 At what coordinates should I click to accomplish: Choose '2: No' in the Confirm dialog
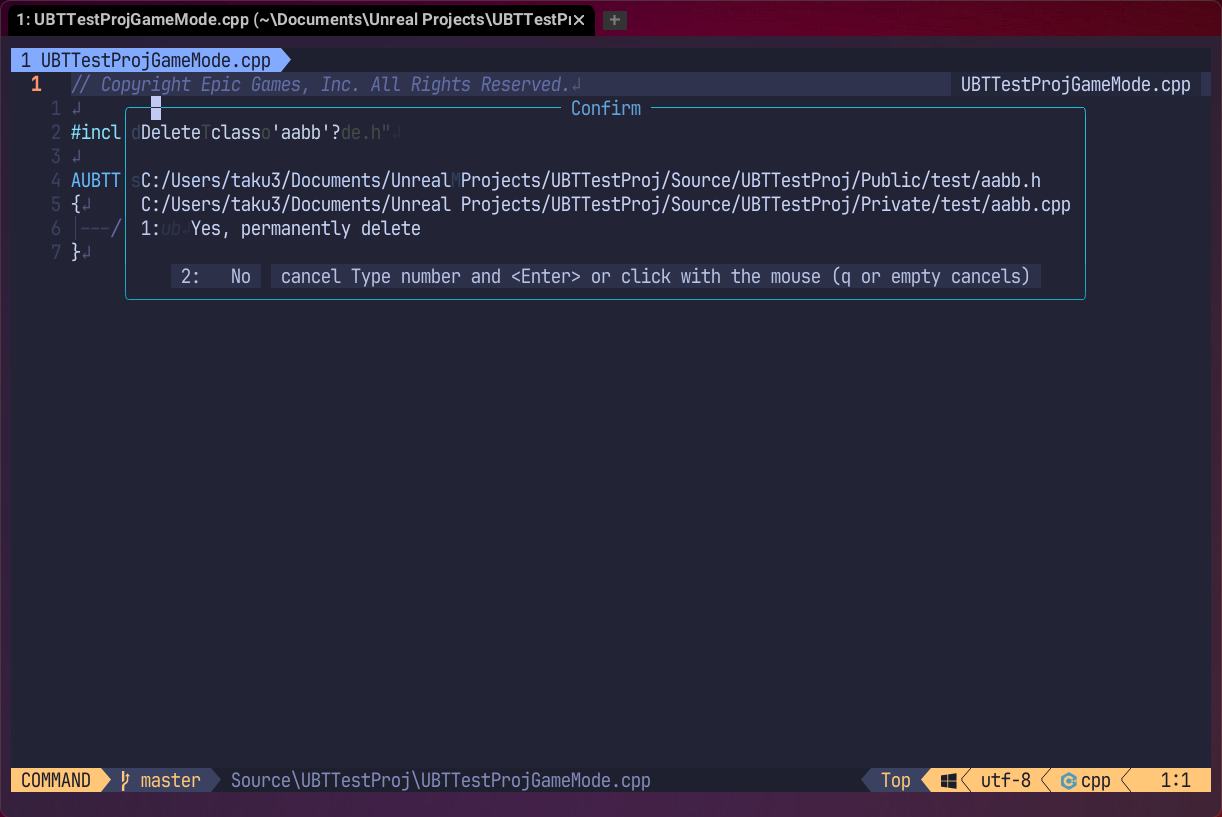coord(216,276)
